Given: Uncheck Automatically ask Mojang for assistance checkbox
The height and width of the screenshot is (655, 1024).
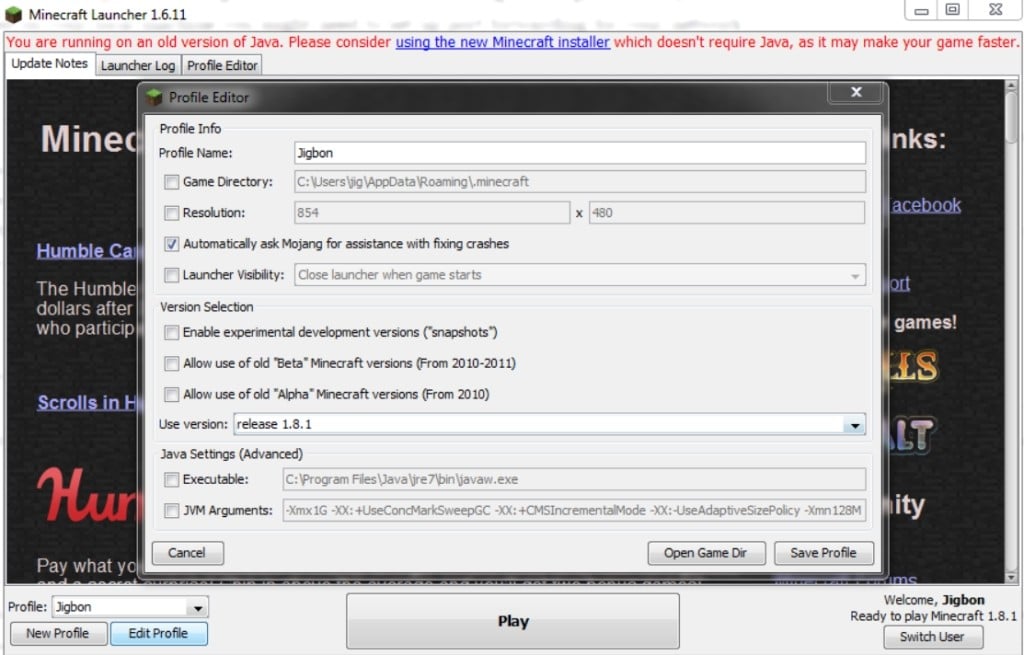Looking at the screenshot, I should click(x=171, y=244).
